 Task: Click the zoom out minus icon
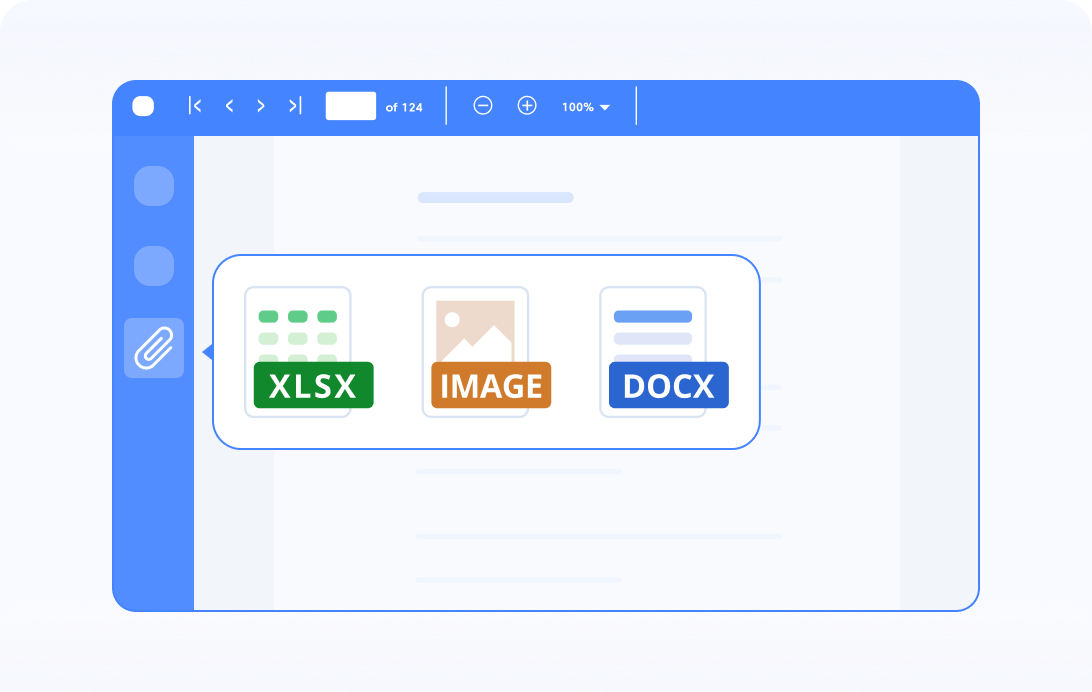point(483,105)
